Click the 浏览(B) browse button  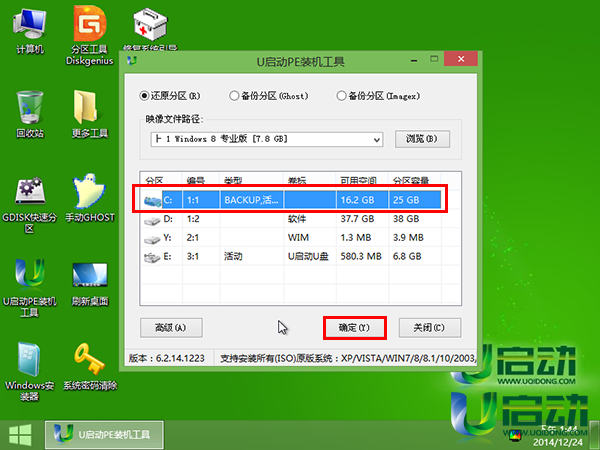point(422,139)
